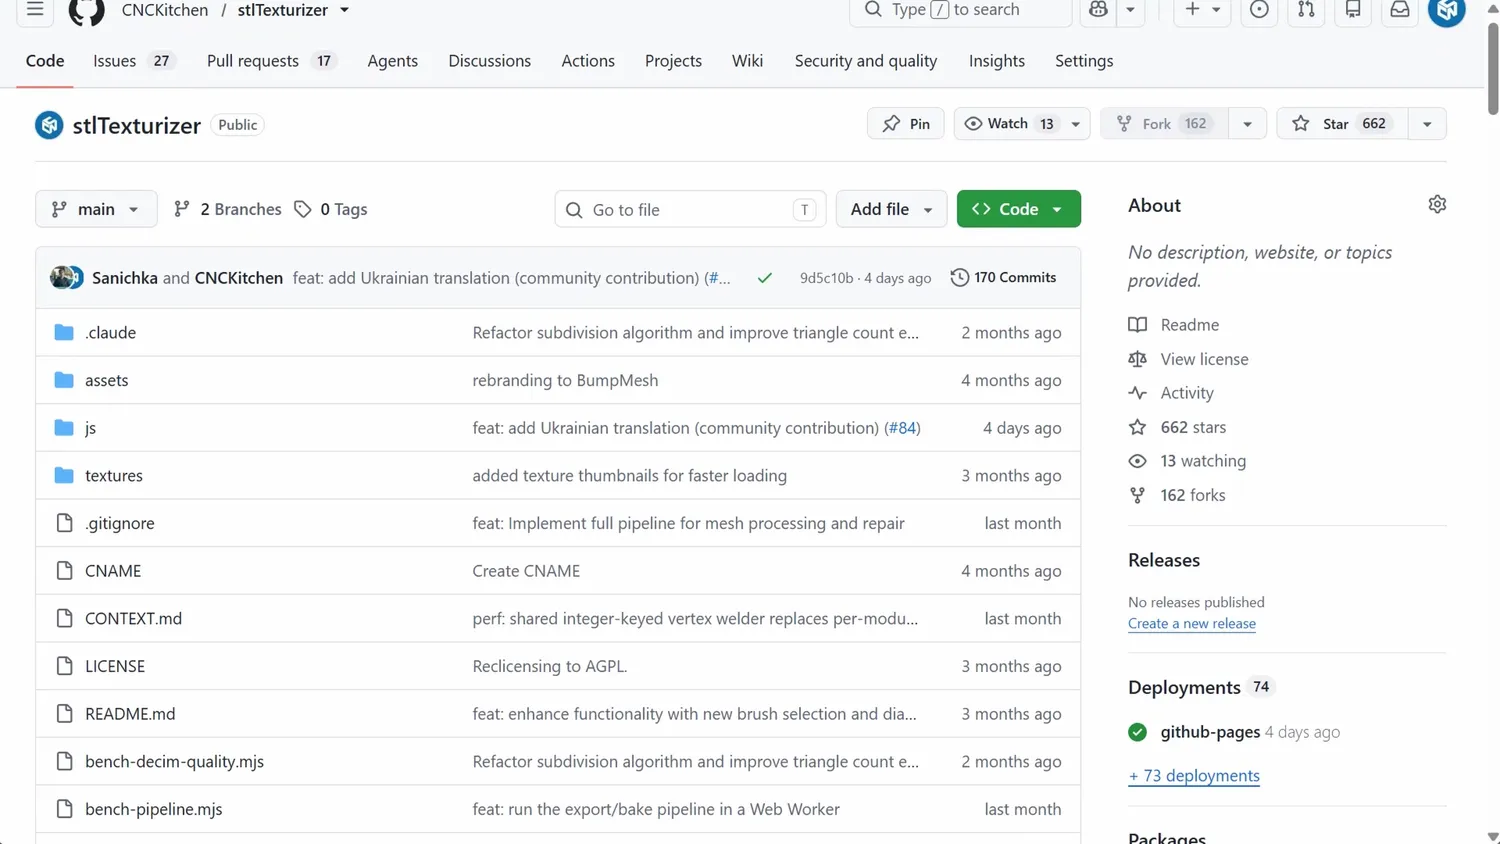Screen dimensions: 1500x844
Task: Open the Actions tab
Action: point(588,61)
